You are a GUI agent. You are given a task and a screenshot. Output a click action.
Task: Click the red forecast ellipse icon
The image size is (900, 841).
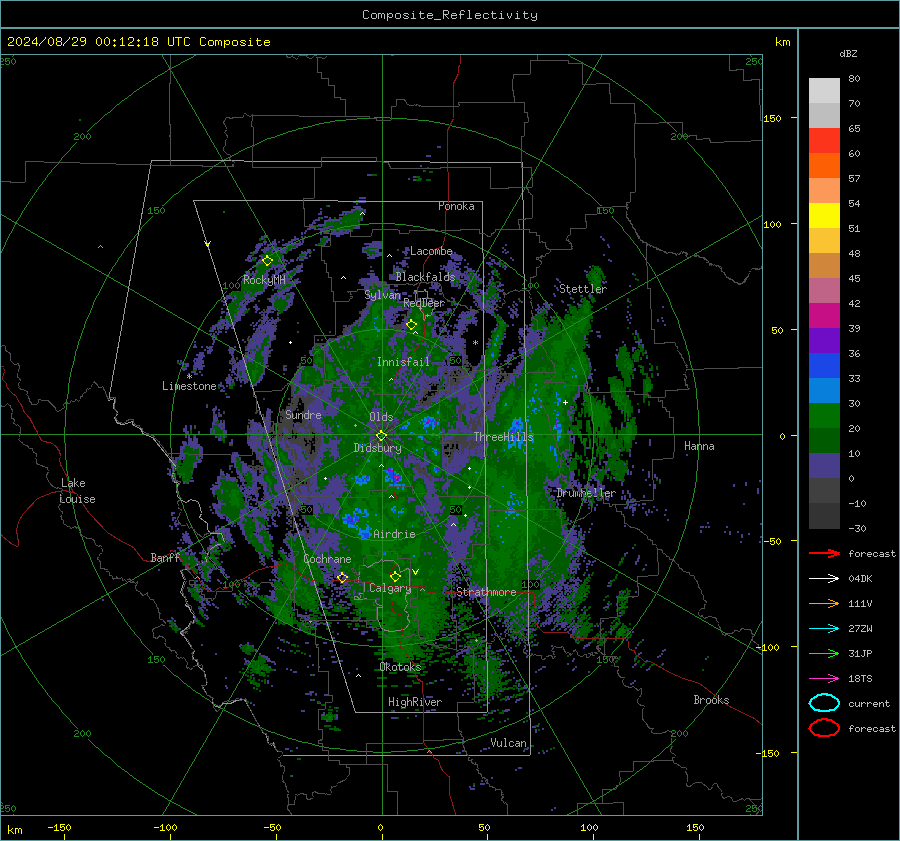(x=824, y=728)
